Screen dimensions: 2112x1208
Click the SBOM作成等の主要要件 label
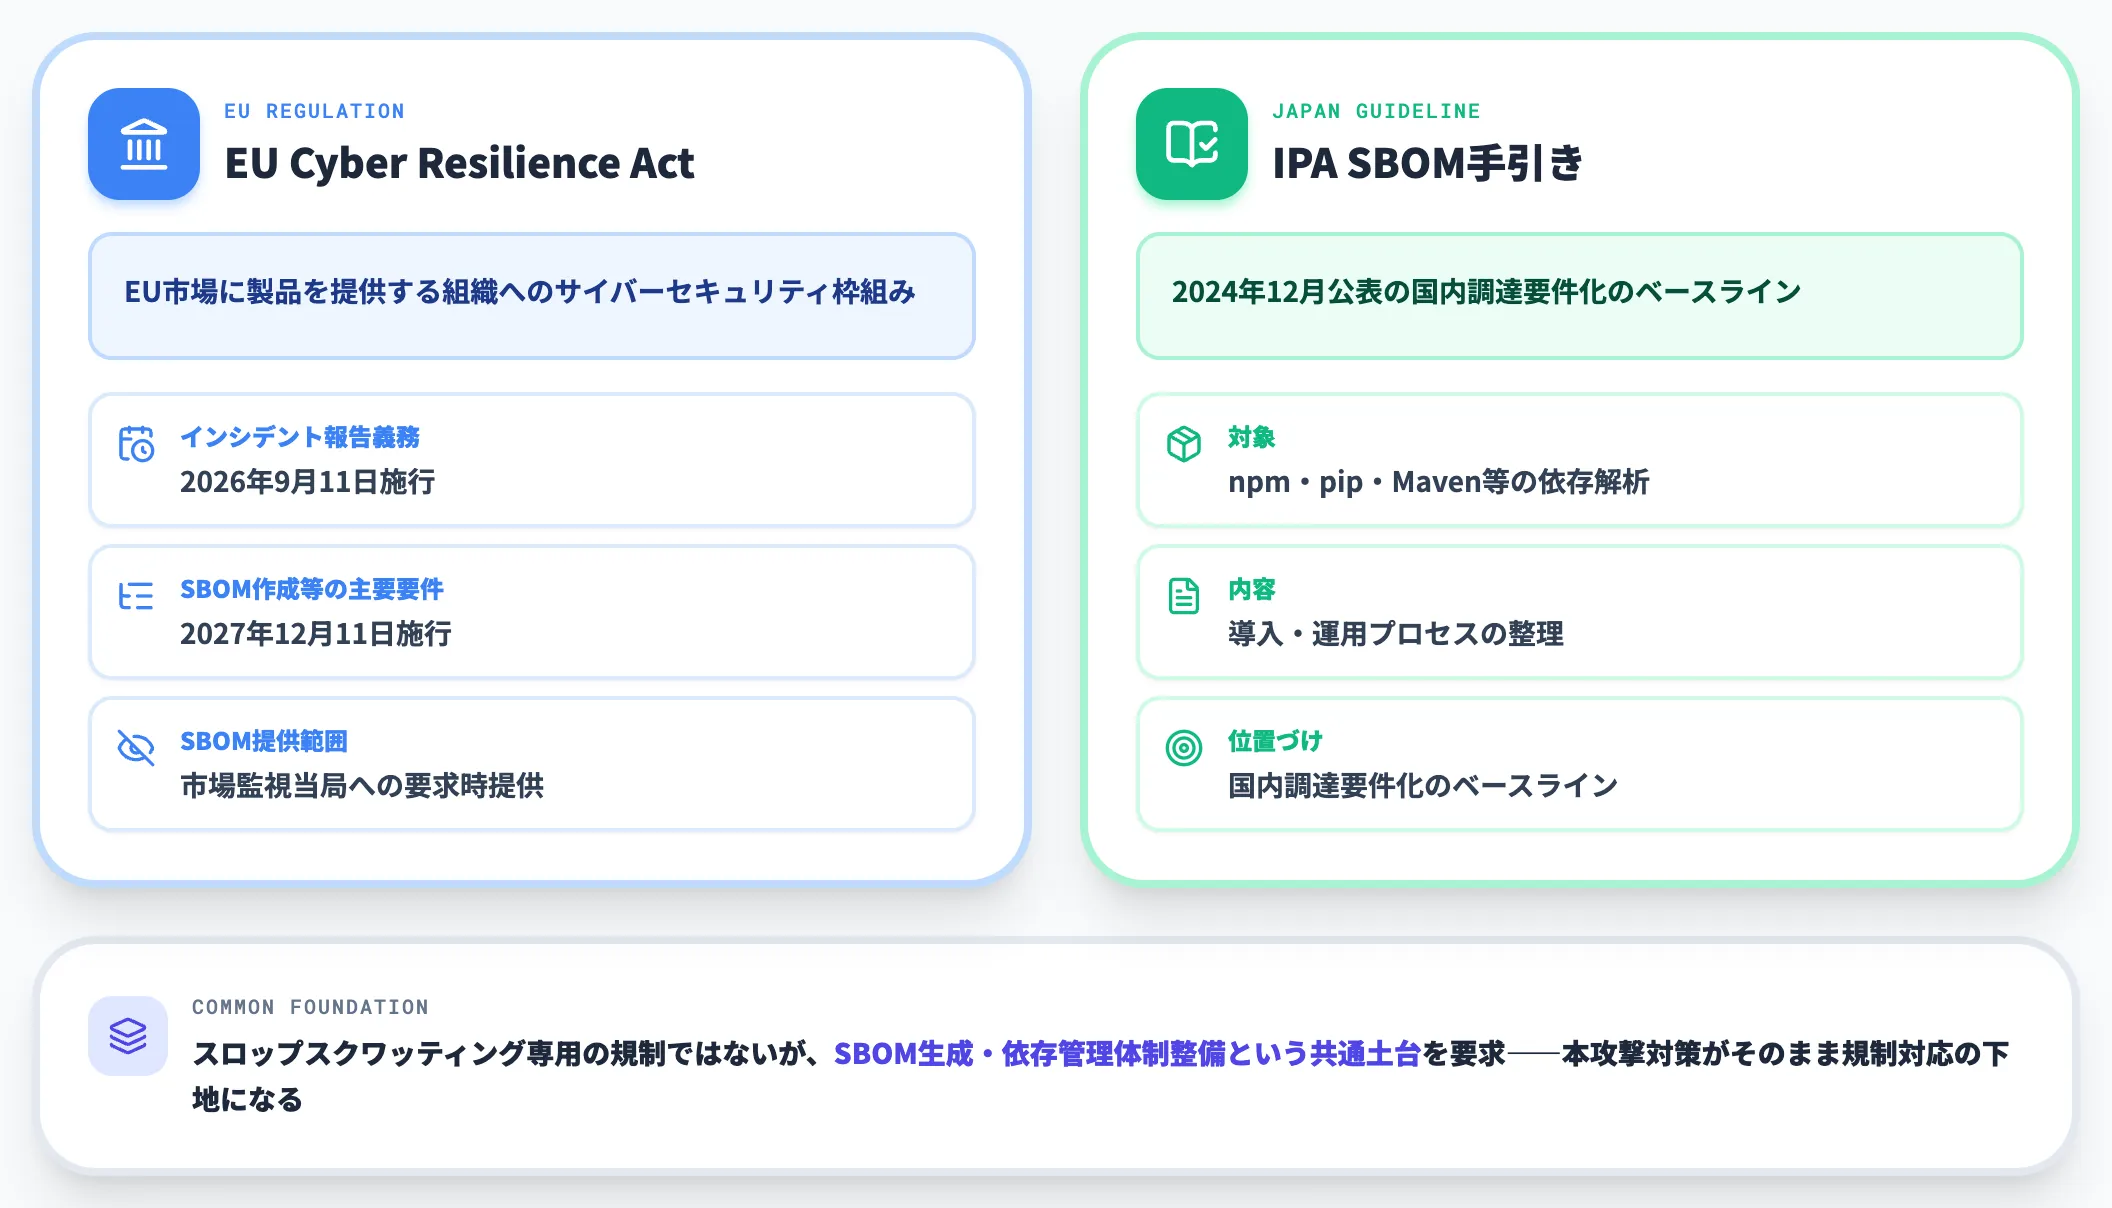tap(312, 589)
